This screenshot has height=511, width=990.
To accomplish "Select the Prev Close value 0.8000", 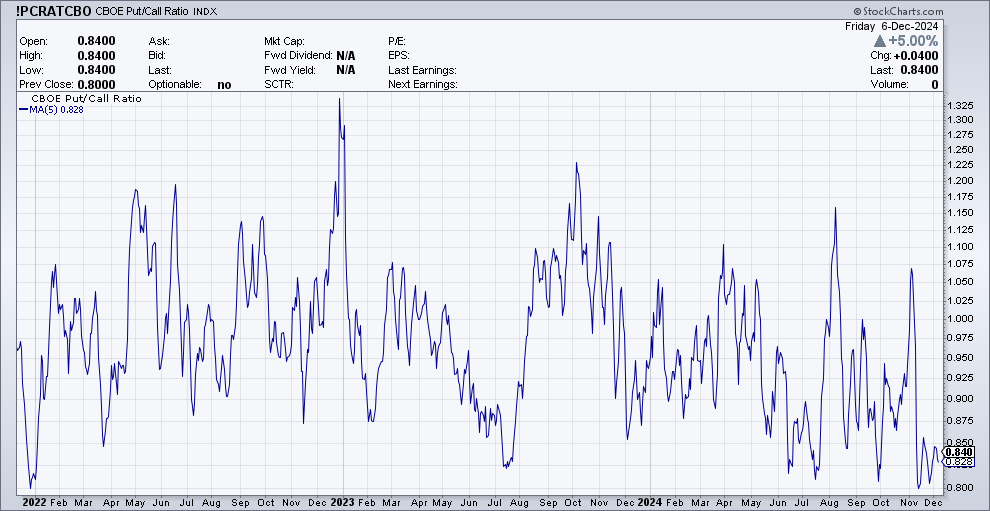I will click(97, 85).
